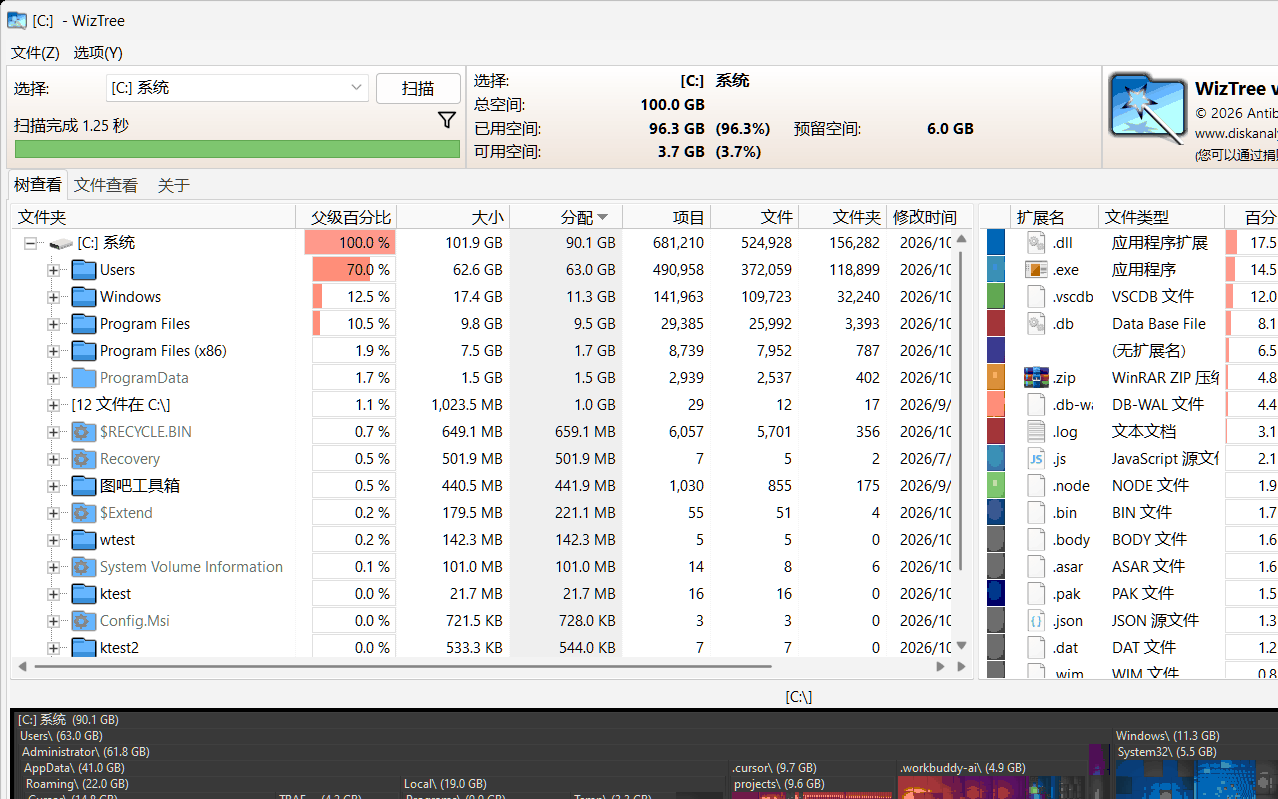This screenshot has width=1278, height=799.
Task: Expand the Windows folder node
Action: (x=54, y=297)
